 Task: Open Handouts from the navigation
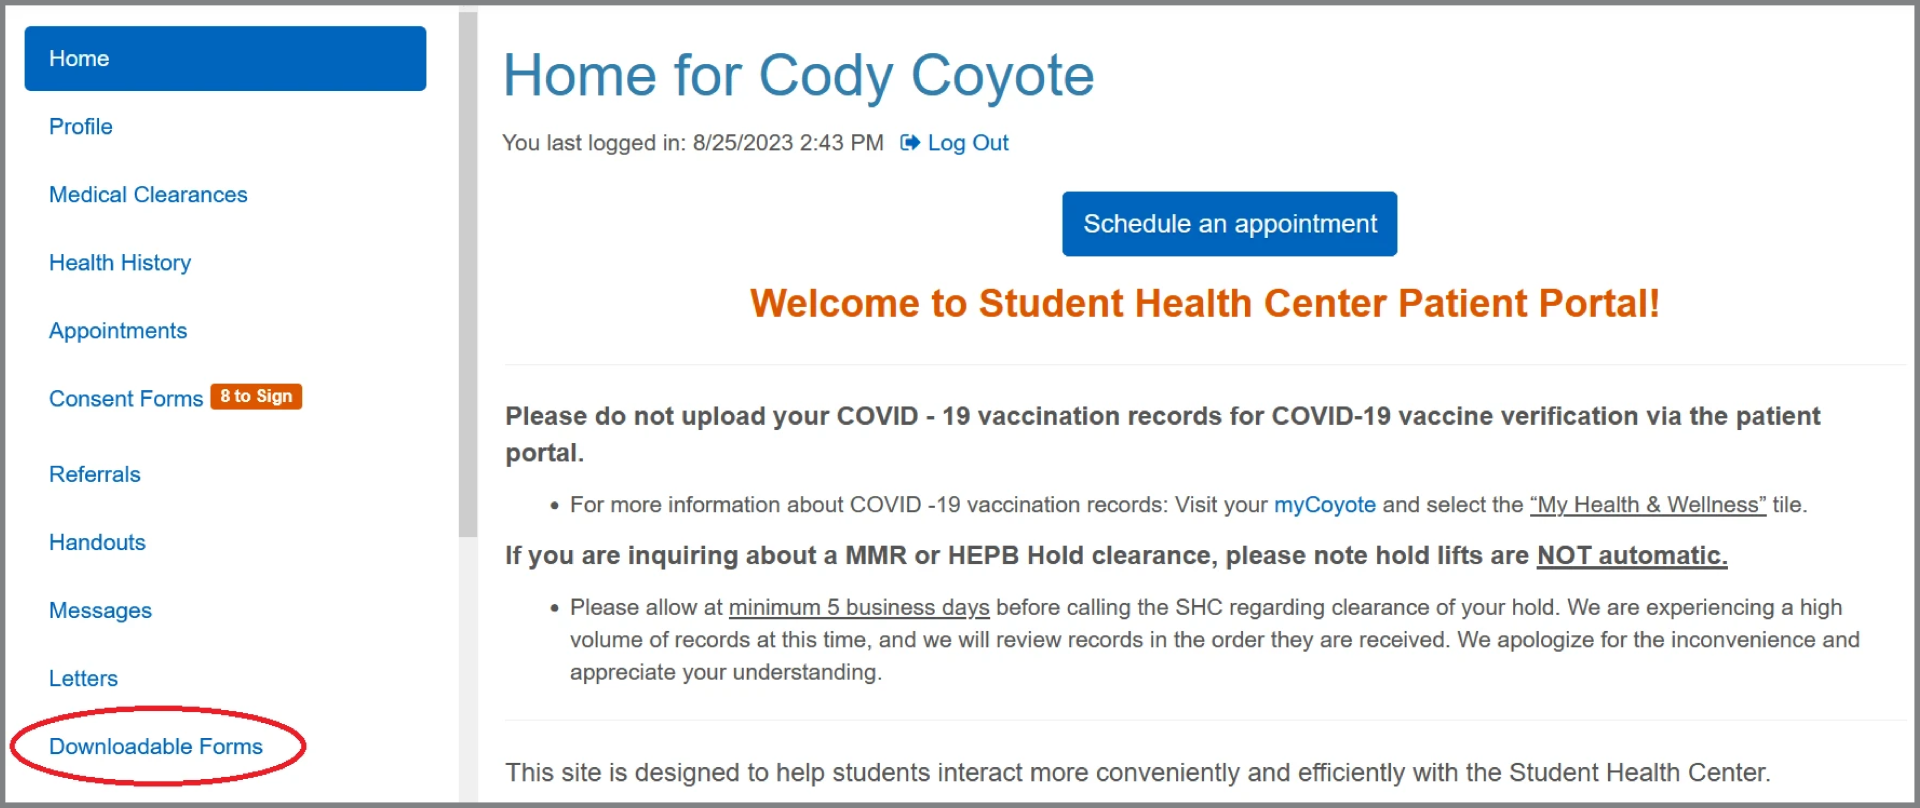[x=97, y=543]
